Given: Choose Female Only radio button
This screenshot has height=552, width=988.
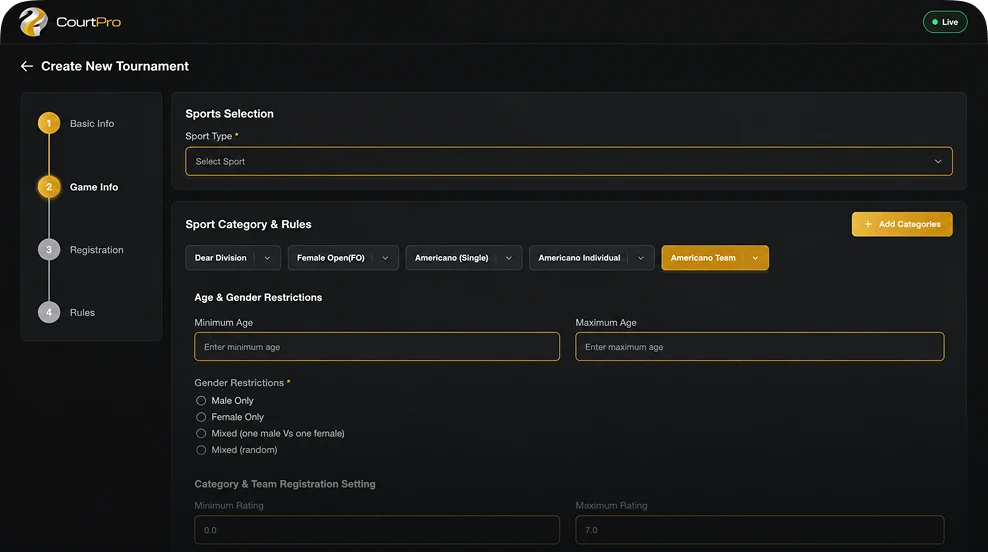Looking at the screenshot, I should click(x=201, y=417).
